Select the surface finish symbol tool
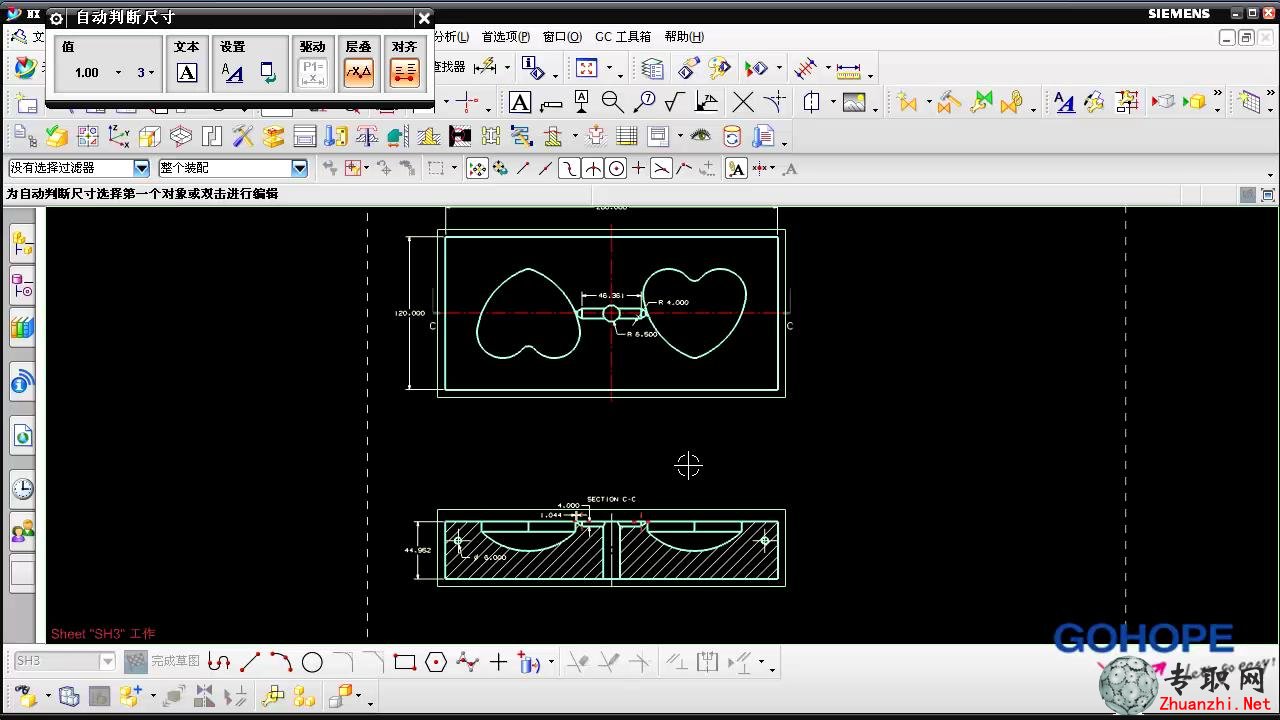The width and height of the screenshot is (1280, 720). (674, 102)
